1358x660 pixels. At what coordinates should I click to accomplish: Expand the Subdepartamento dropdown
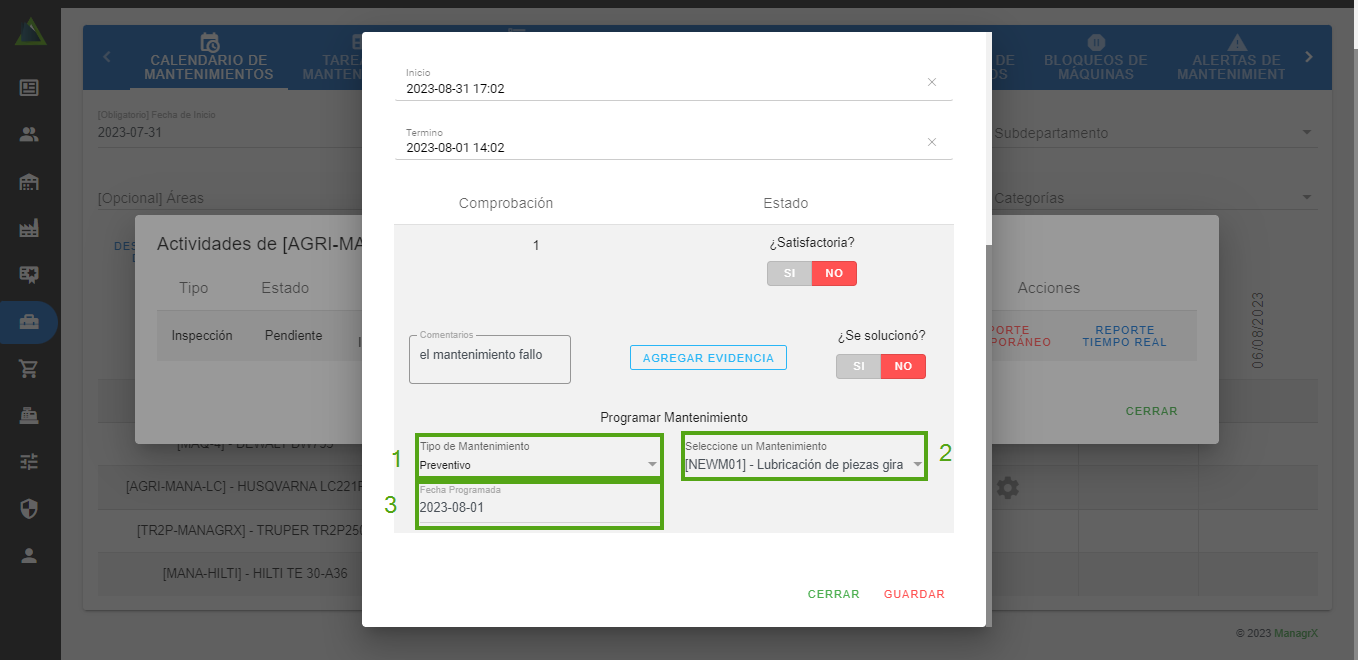(1150, 133)
